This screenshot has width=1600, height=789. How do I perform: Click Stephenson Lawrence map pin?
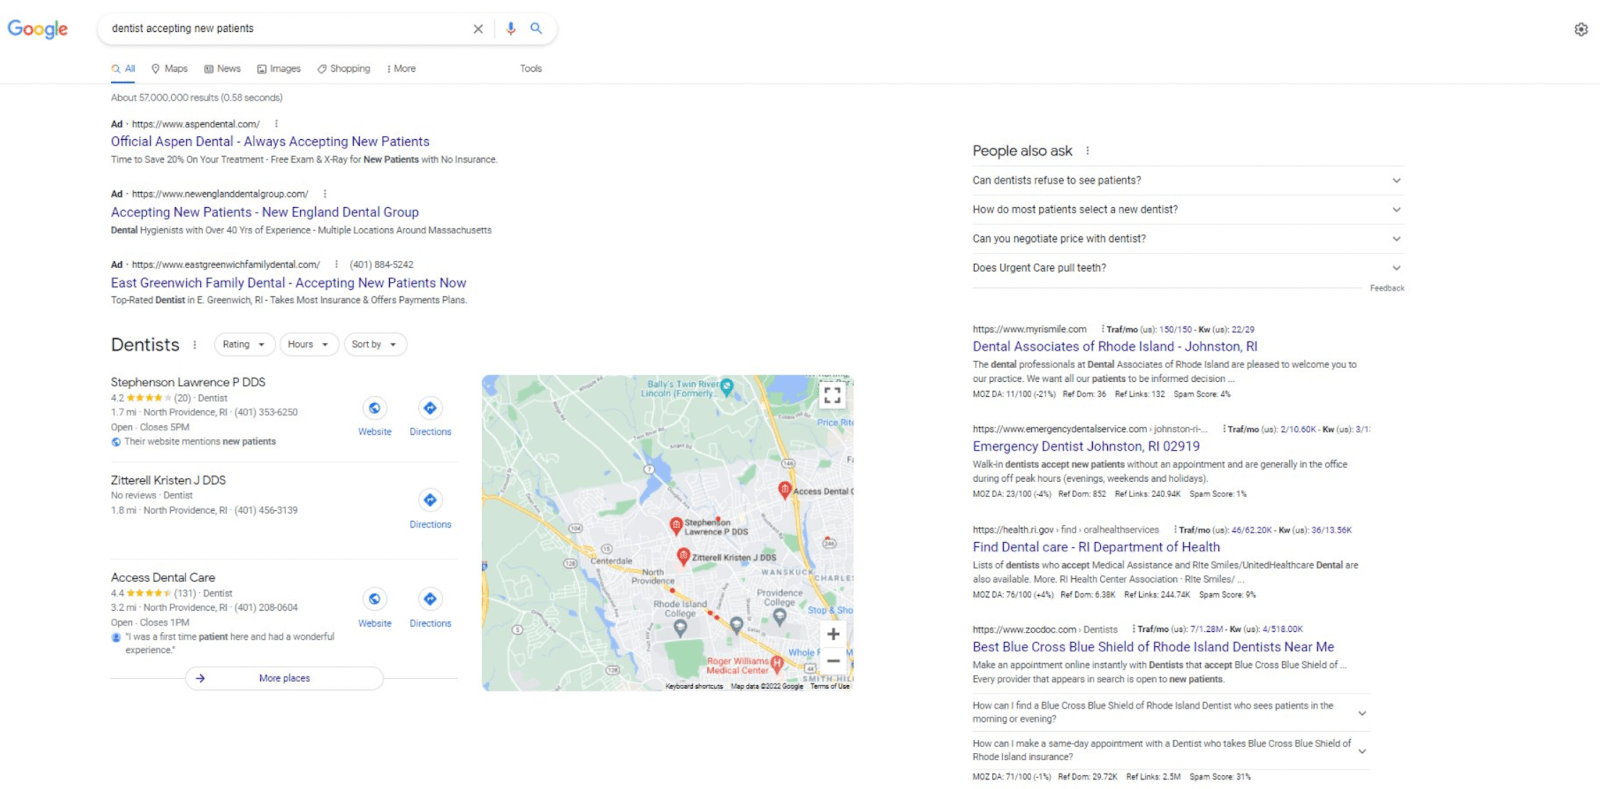pos(676,525)
